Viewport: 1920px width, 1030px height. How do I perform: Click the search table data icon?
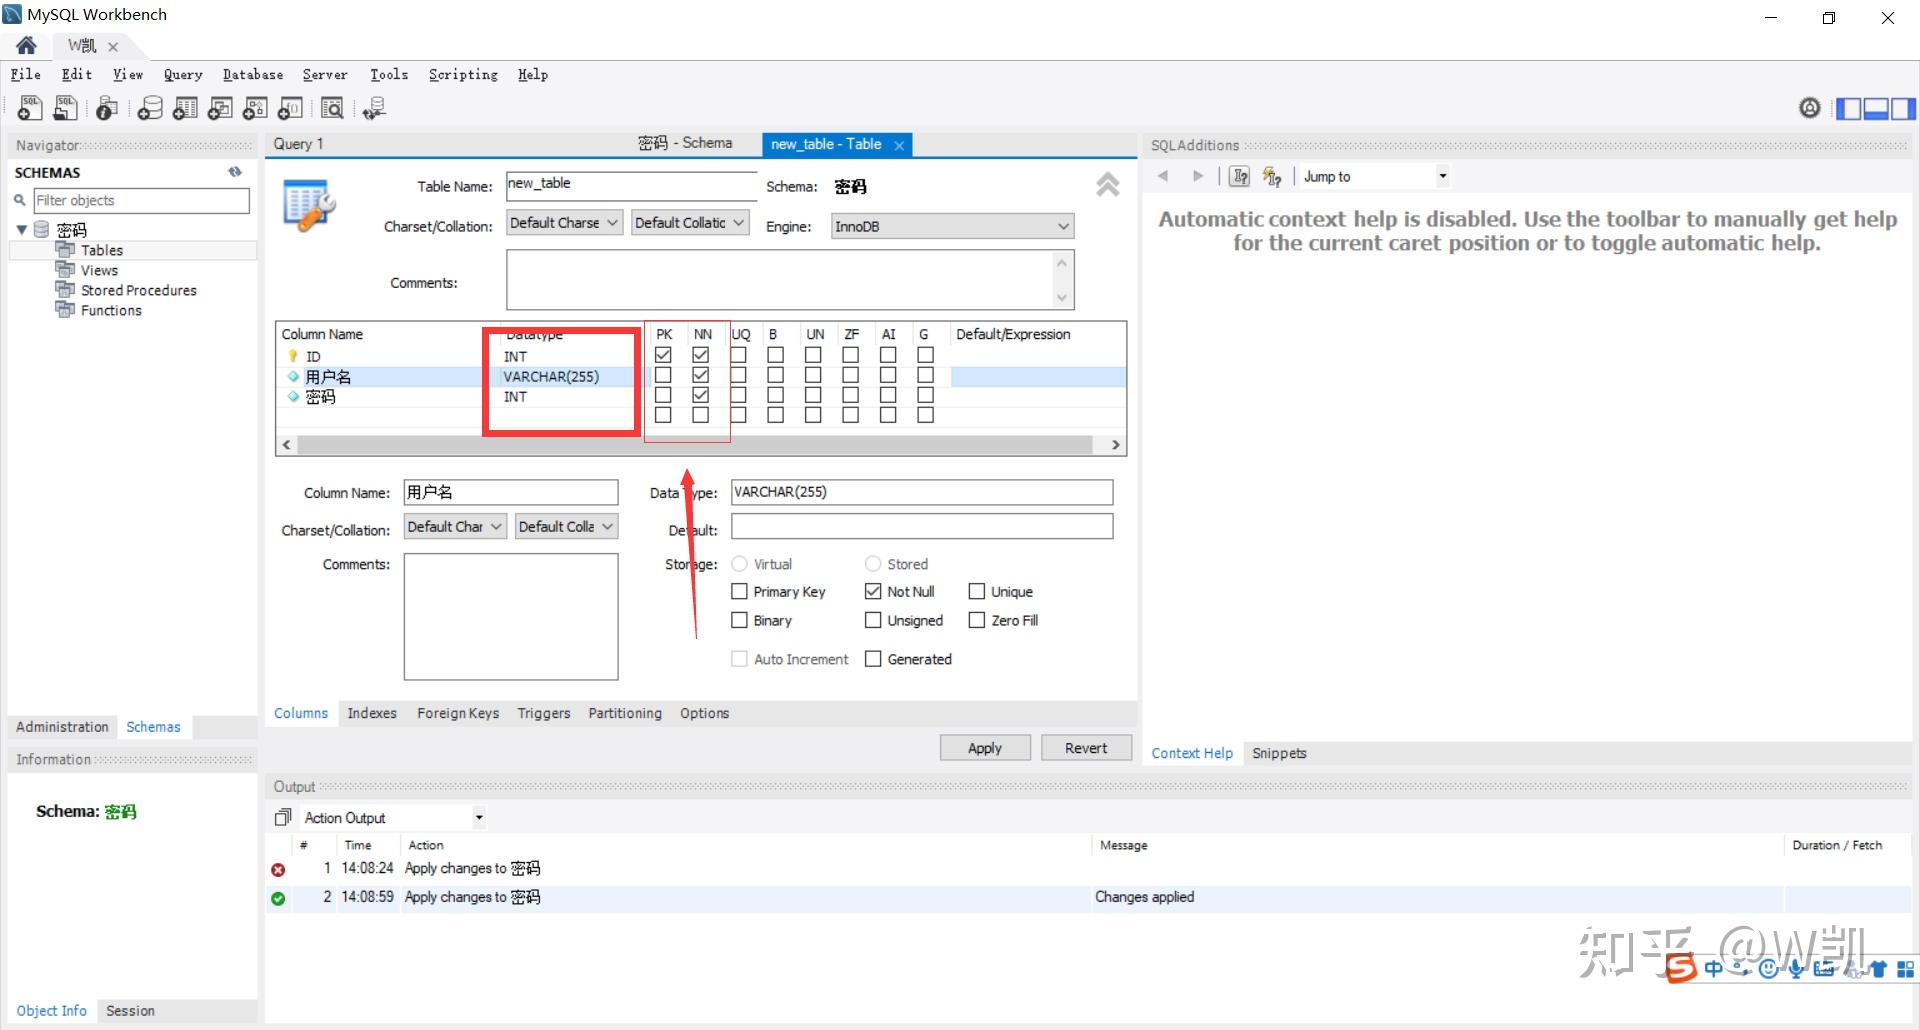click(x=332, y=108)
